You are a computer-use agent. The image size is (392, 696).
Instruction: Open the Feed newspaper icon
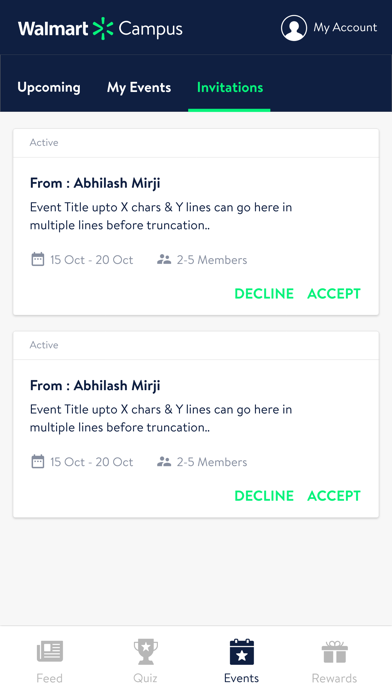[x=50, y=652]
